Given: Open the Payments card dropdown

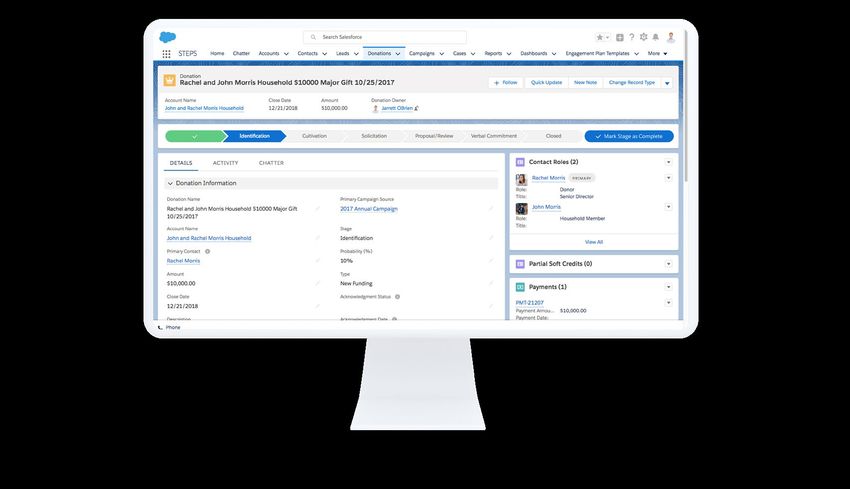Looking at the screenshot, I should (x=668, y=287).
